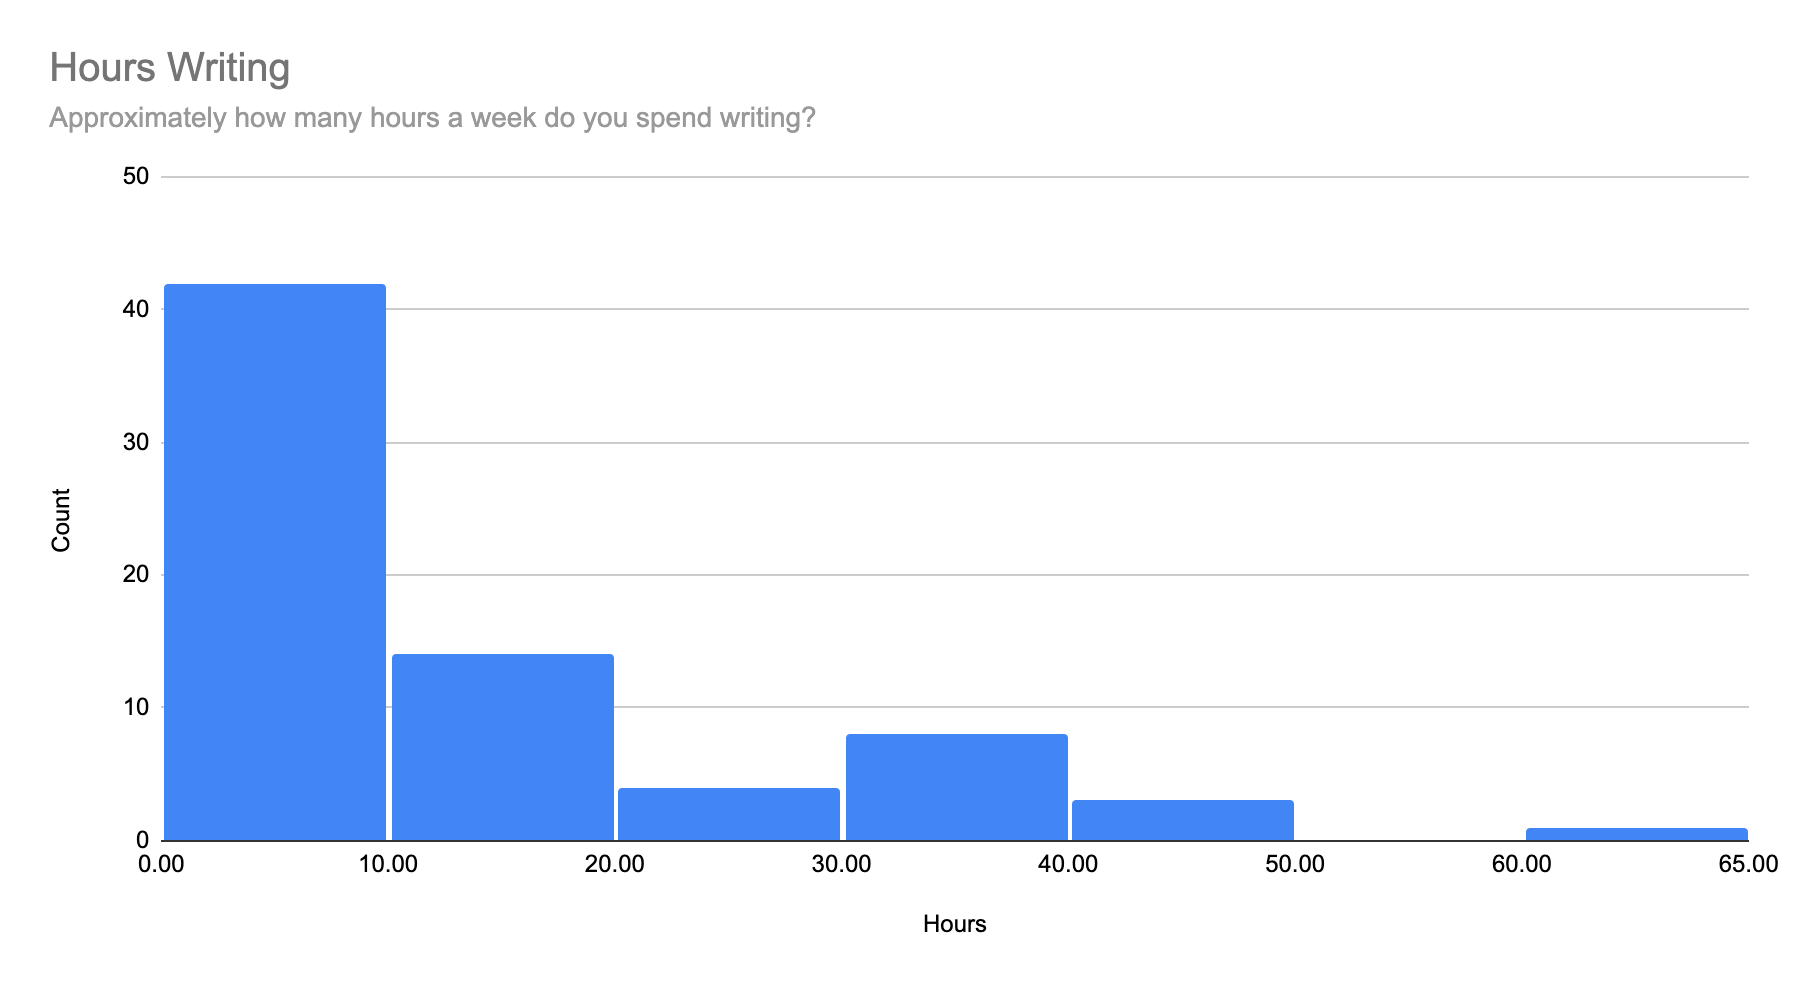Image resolution: width=1798 pixels, height=986 pixels.
Task: Select the 50.00 tick label on the Hours axis
Action: [1294, 864]
